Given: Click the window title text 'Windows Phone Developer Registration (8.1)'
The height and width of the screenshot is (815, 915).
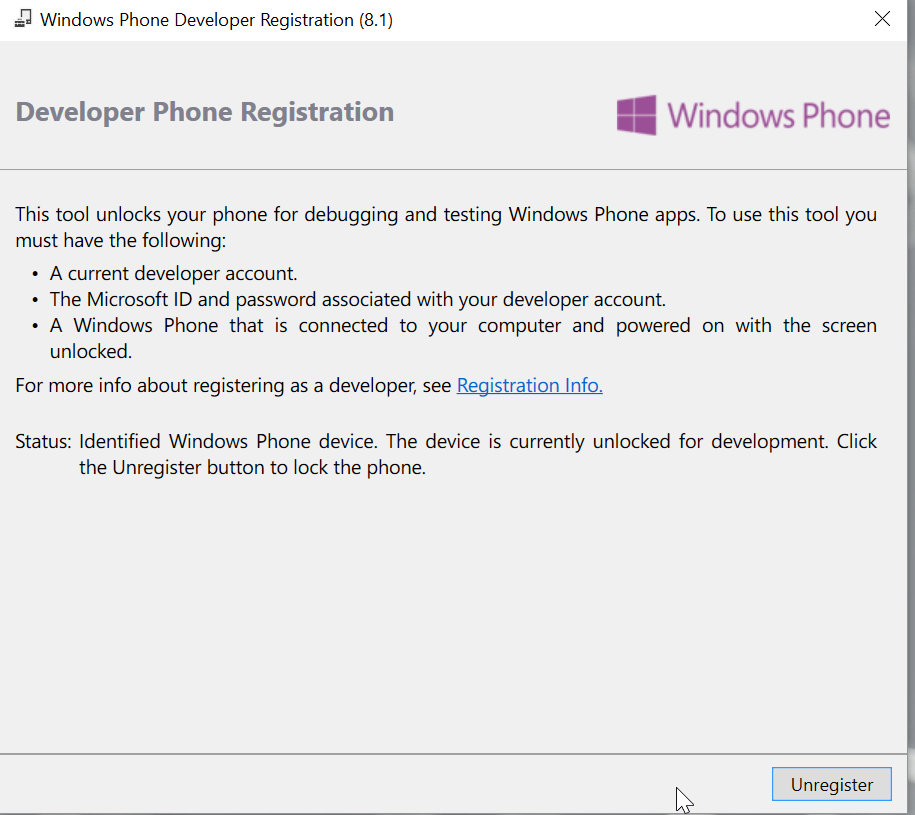Looking at the screenshot, I should coord(216,20).
